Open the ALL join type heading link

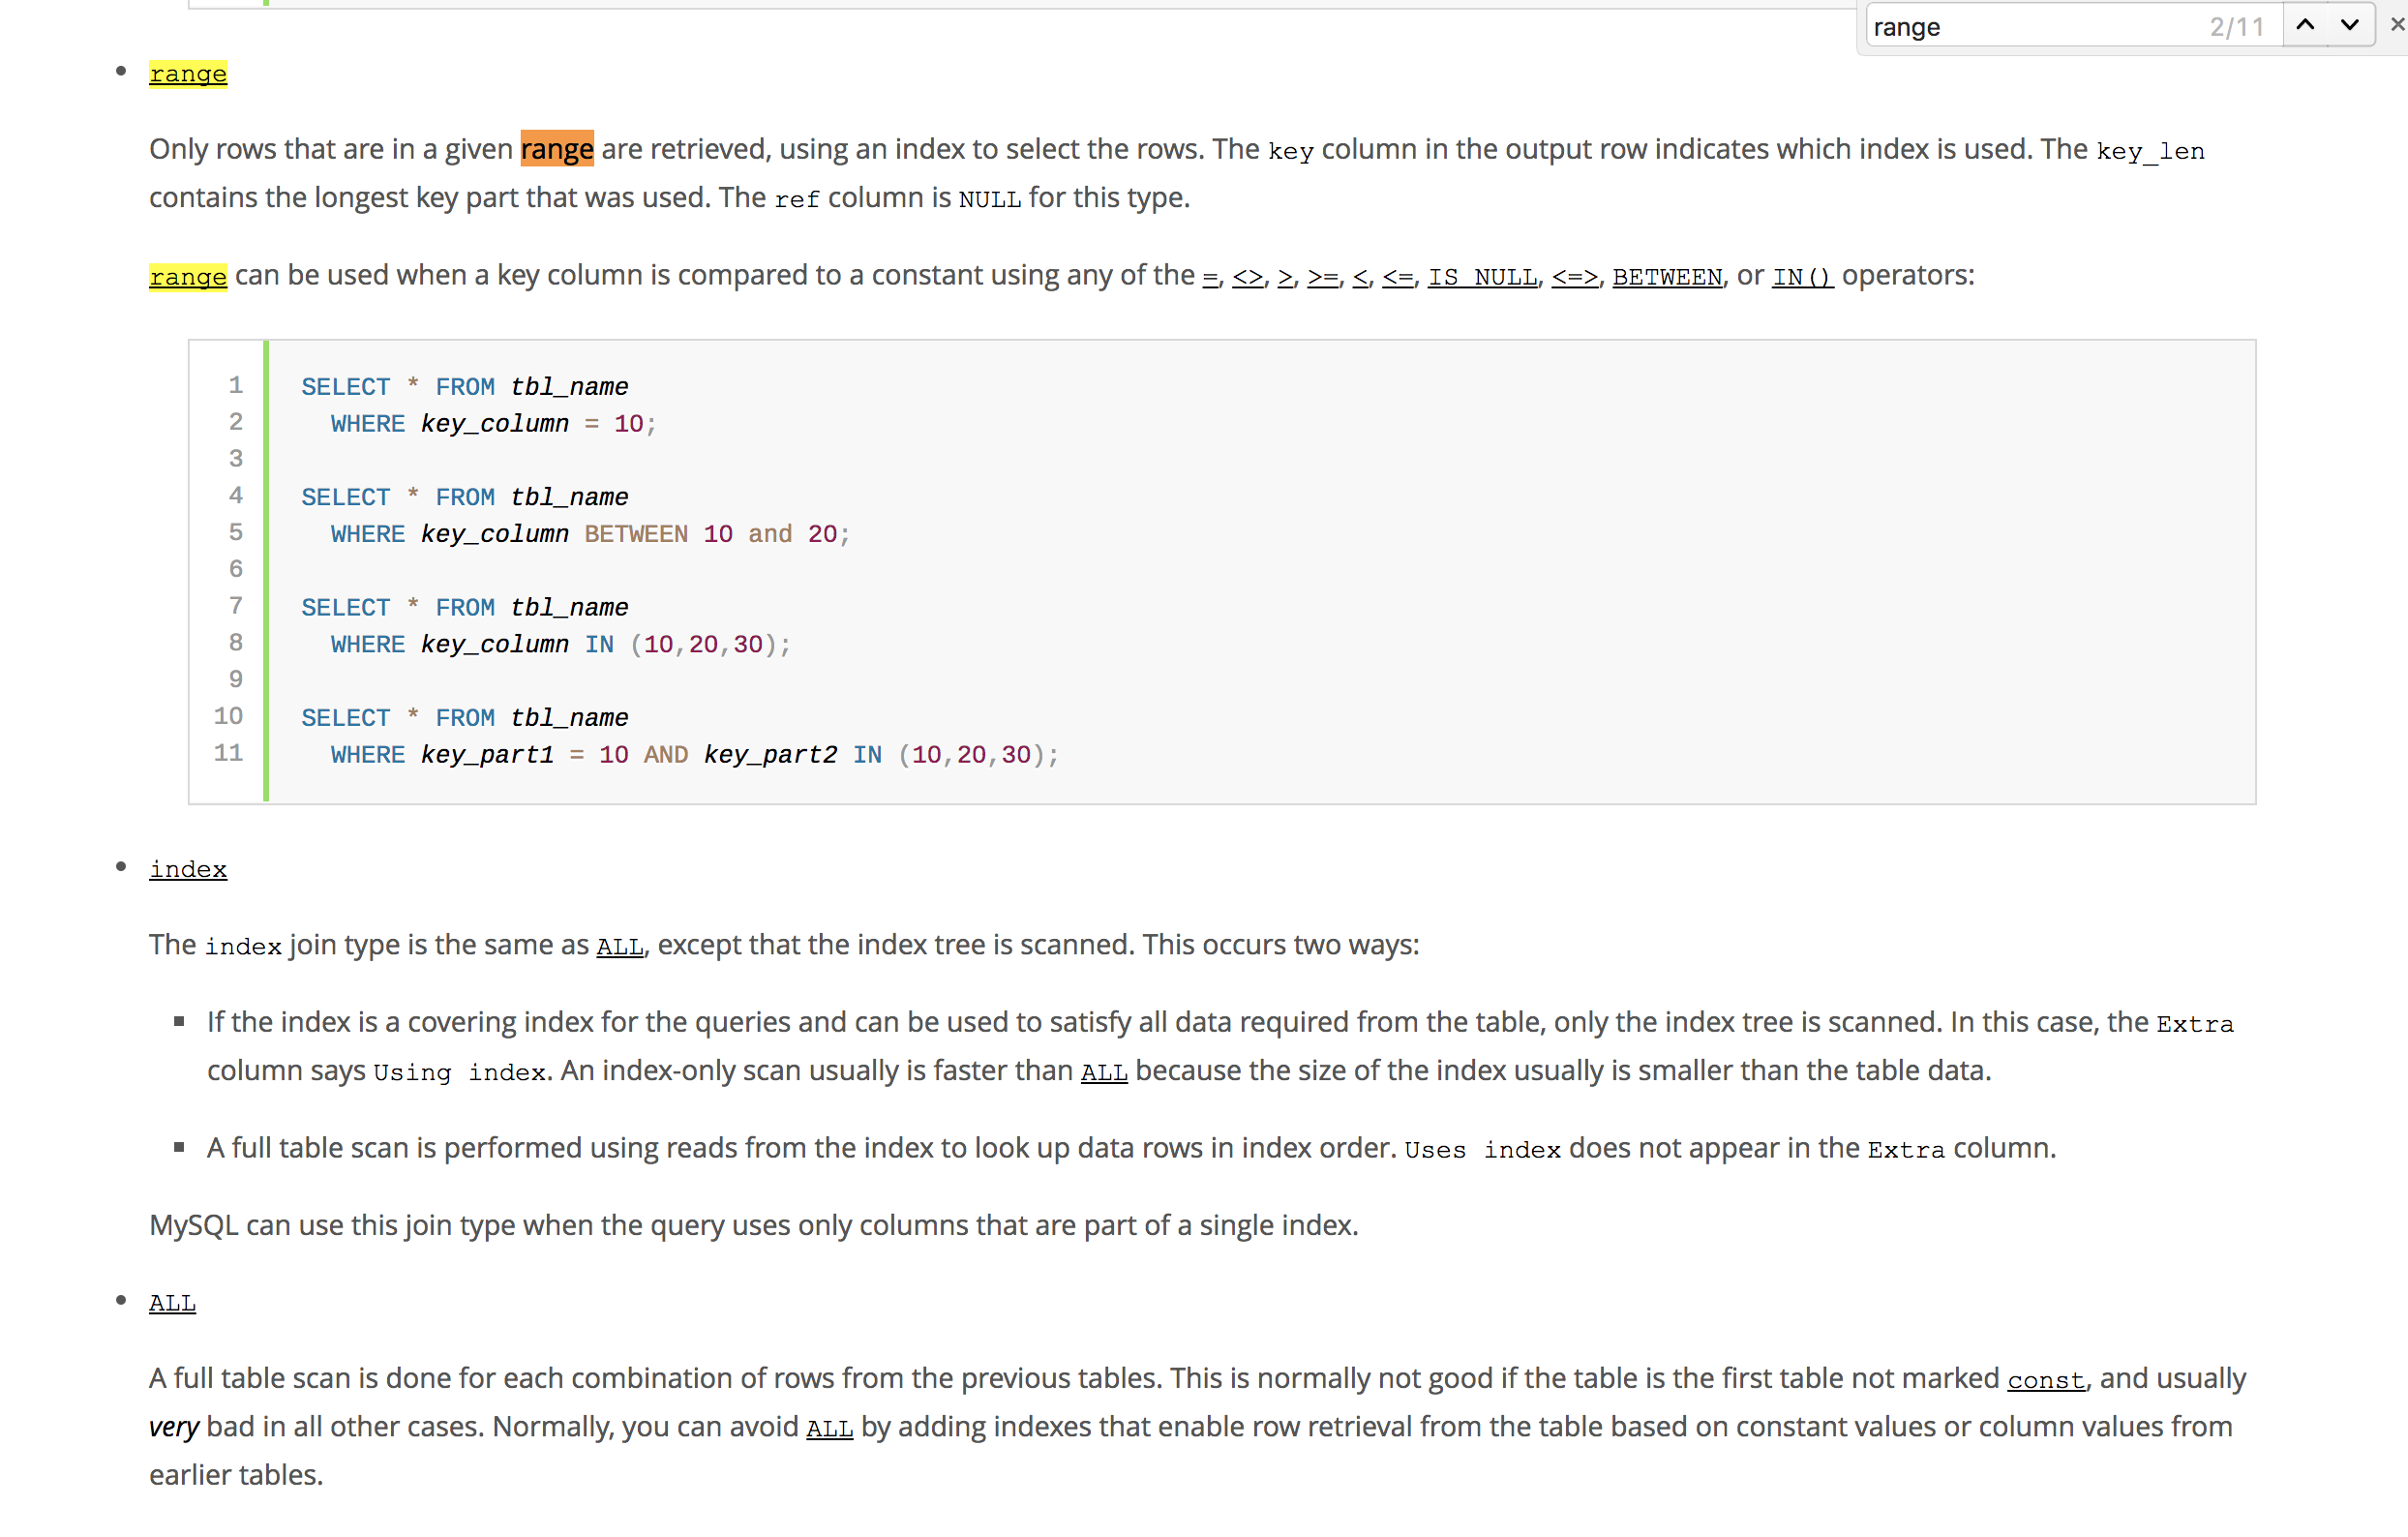pos(172,1303)
